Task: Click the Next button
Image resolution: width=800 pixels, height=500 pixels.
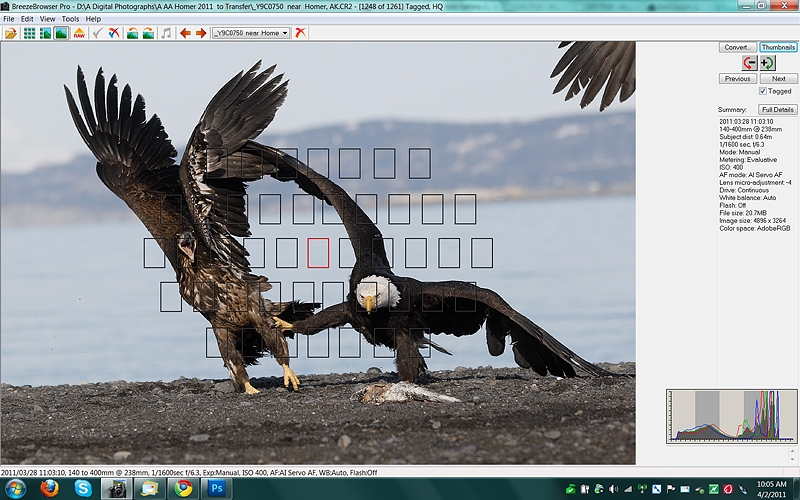Action: (779, 79)
